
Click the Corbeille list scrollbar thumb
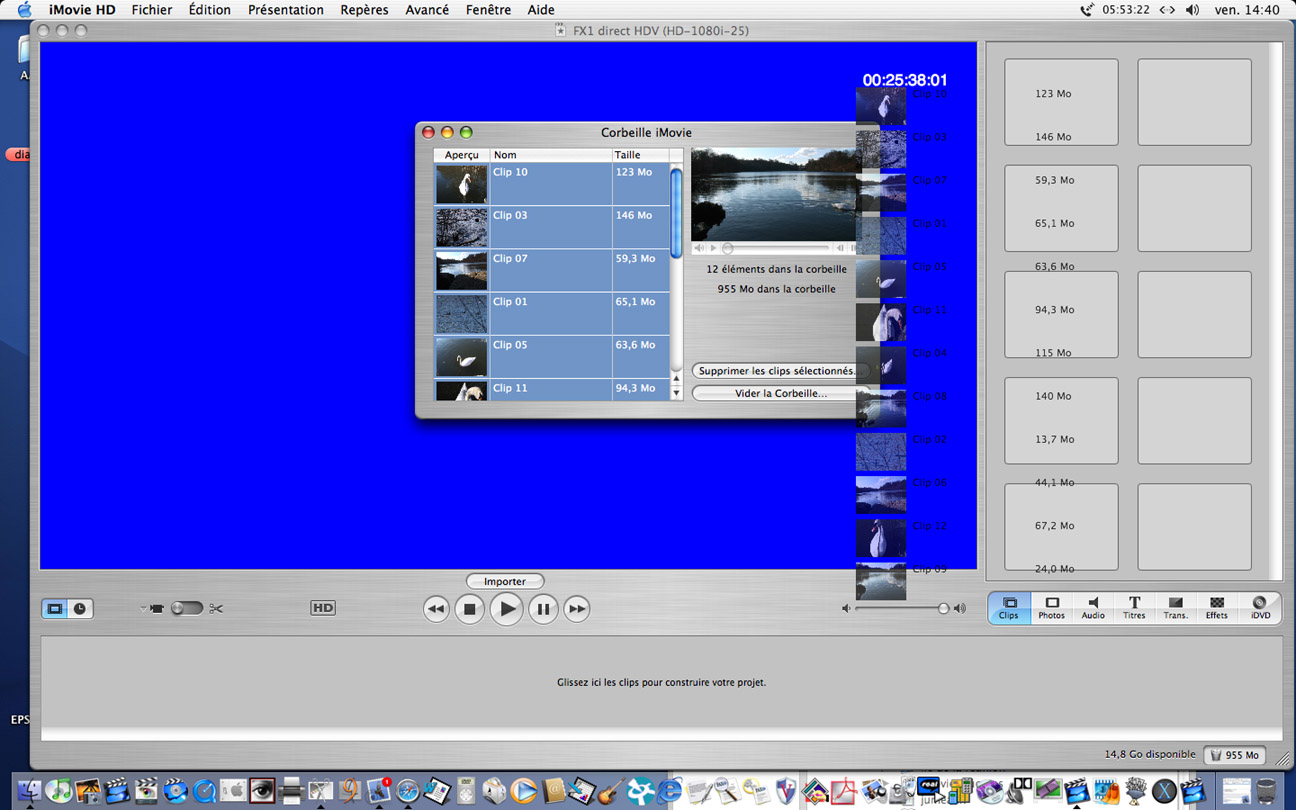coord(676,213)
